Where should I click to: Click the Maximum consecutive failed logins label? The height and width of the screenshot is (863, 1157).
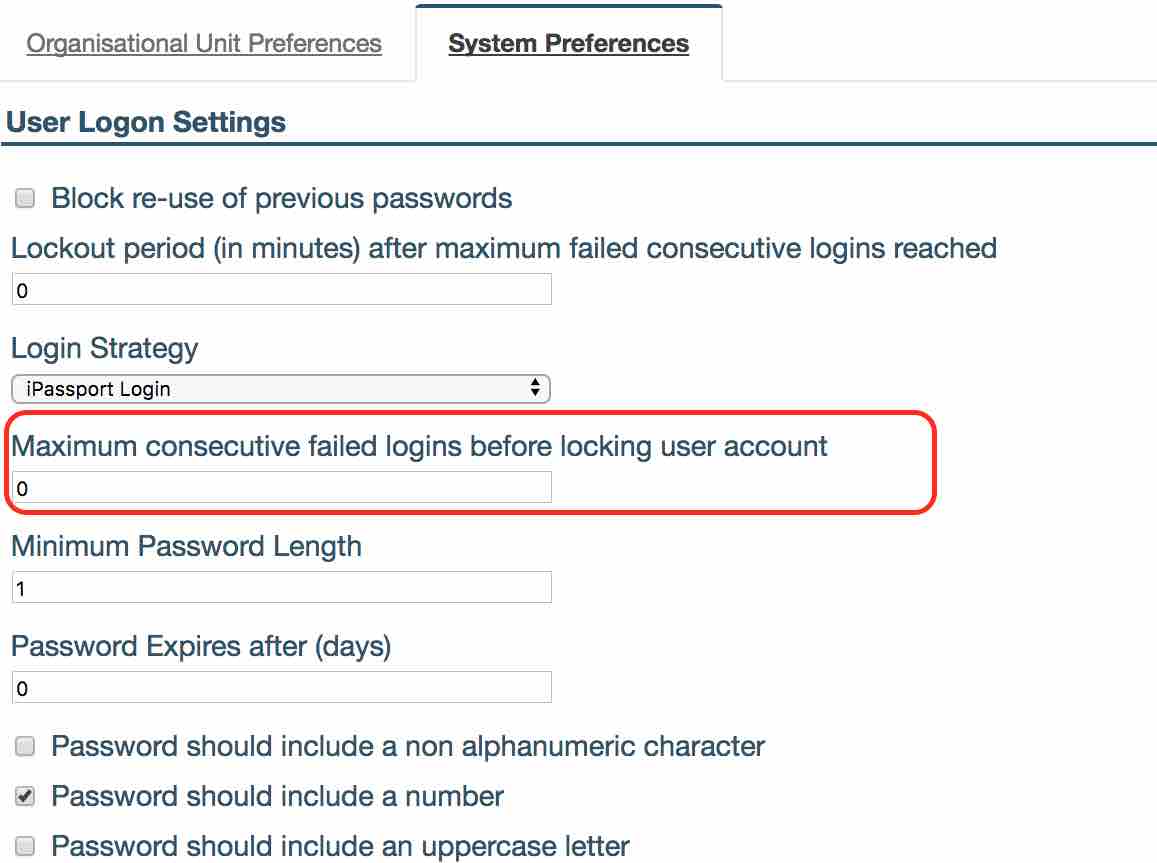pos(419,446)
